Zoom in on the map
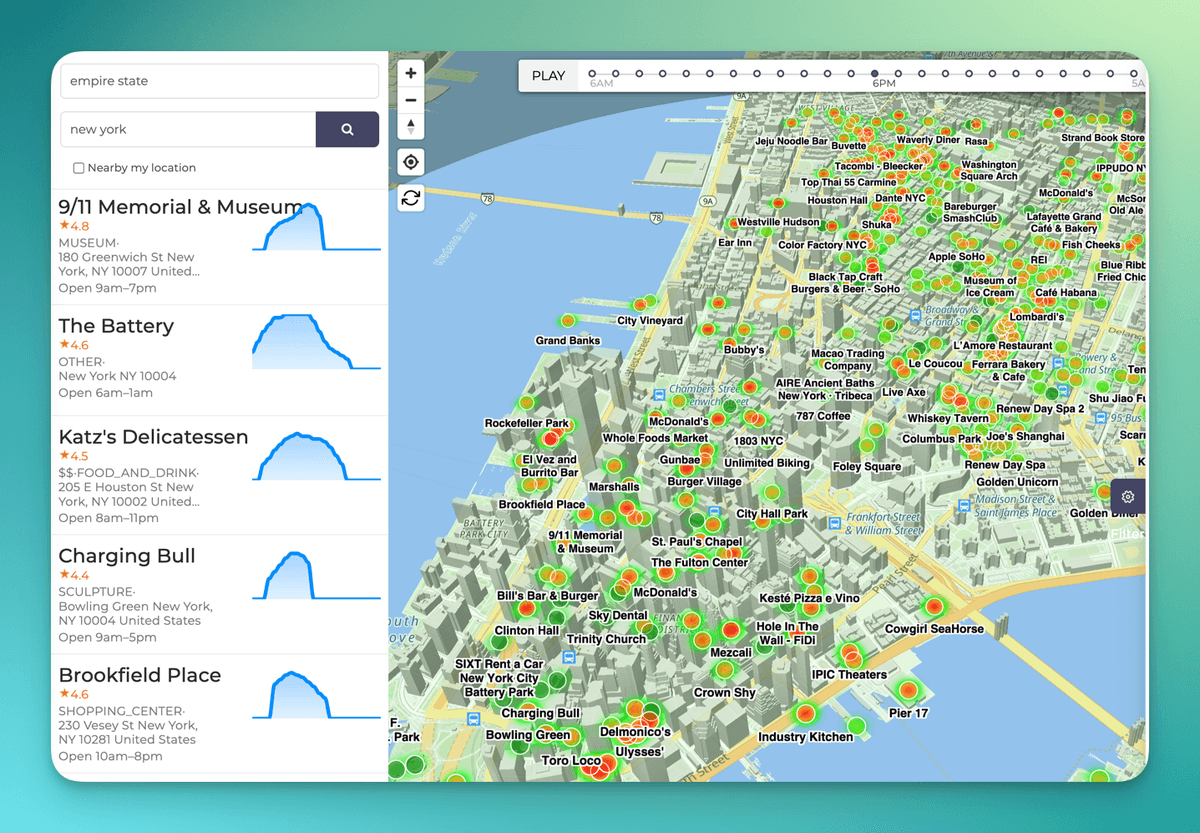The width and height of the screenshot is (1200, 833). pos(411,73)
